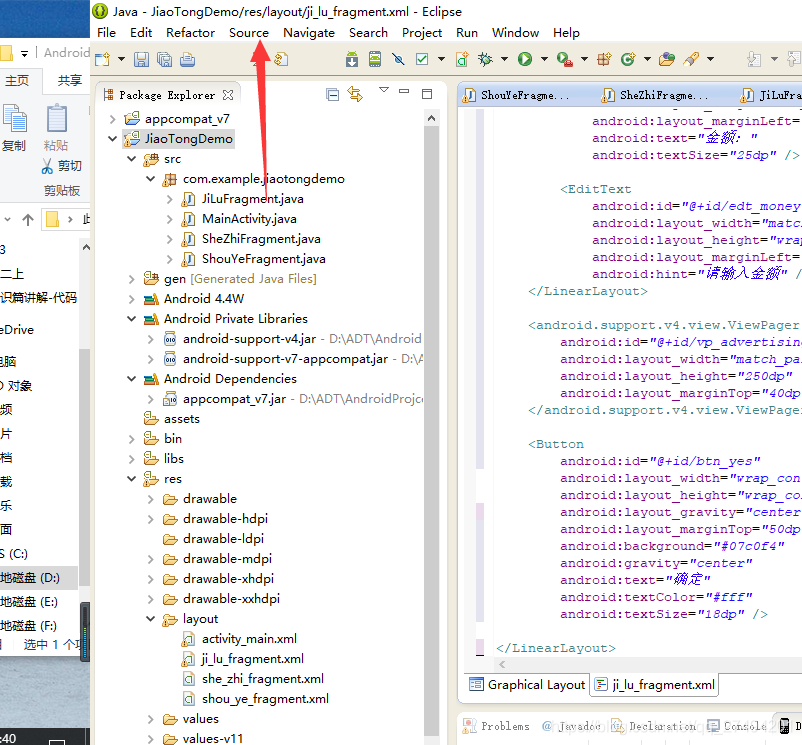Expand the drawable-hdpi folder
802x745 pixels.
pos(150,520)
